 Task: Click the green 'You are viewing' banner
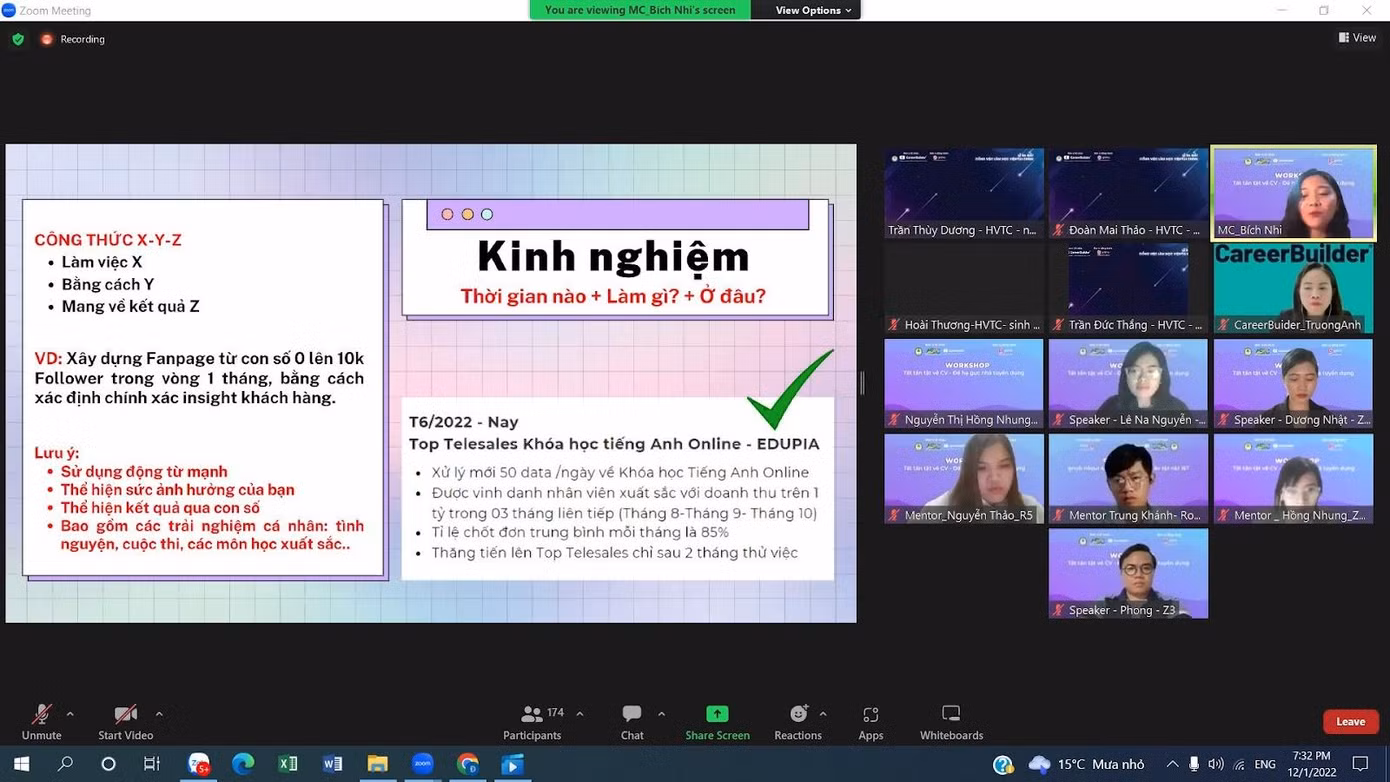[x=640, y=10]
